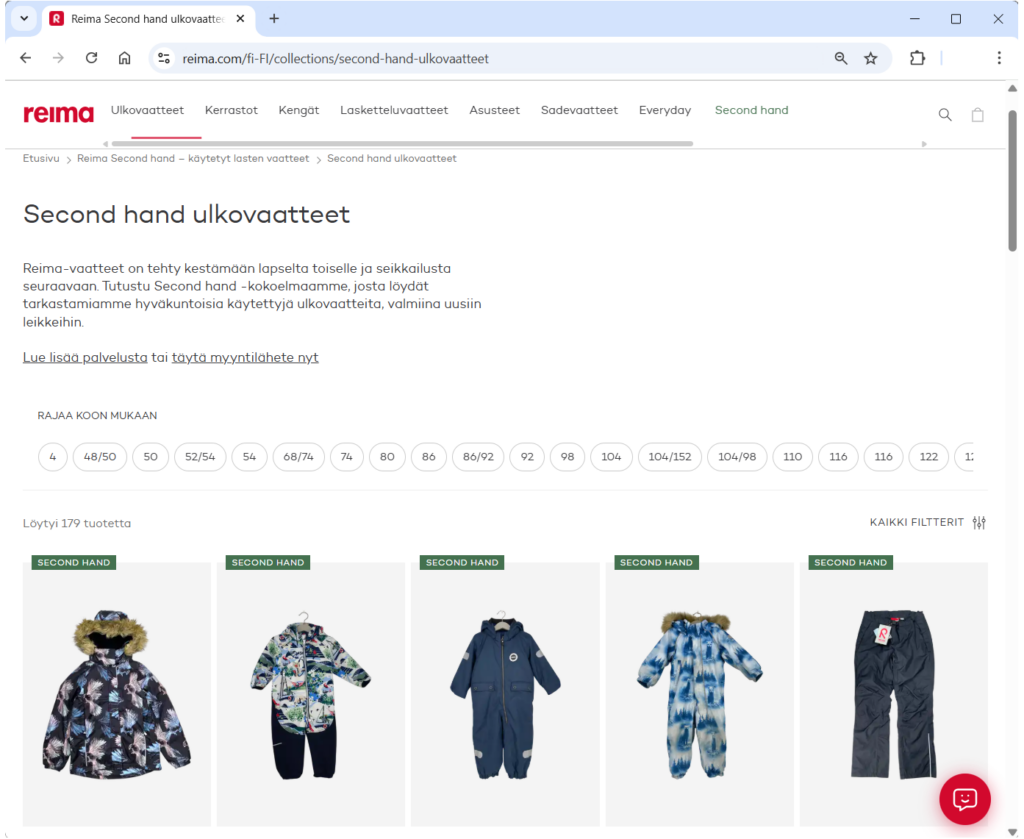The image size is (1024, 839).
Task: Open the site search magnifier icon
Action: tap(944, 115)
